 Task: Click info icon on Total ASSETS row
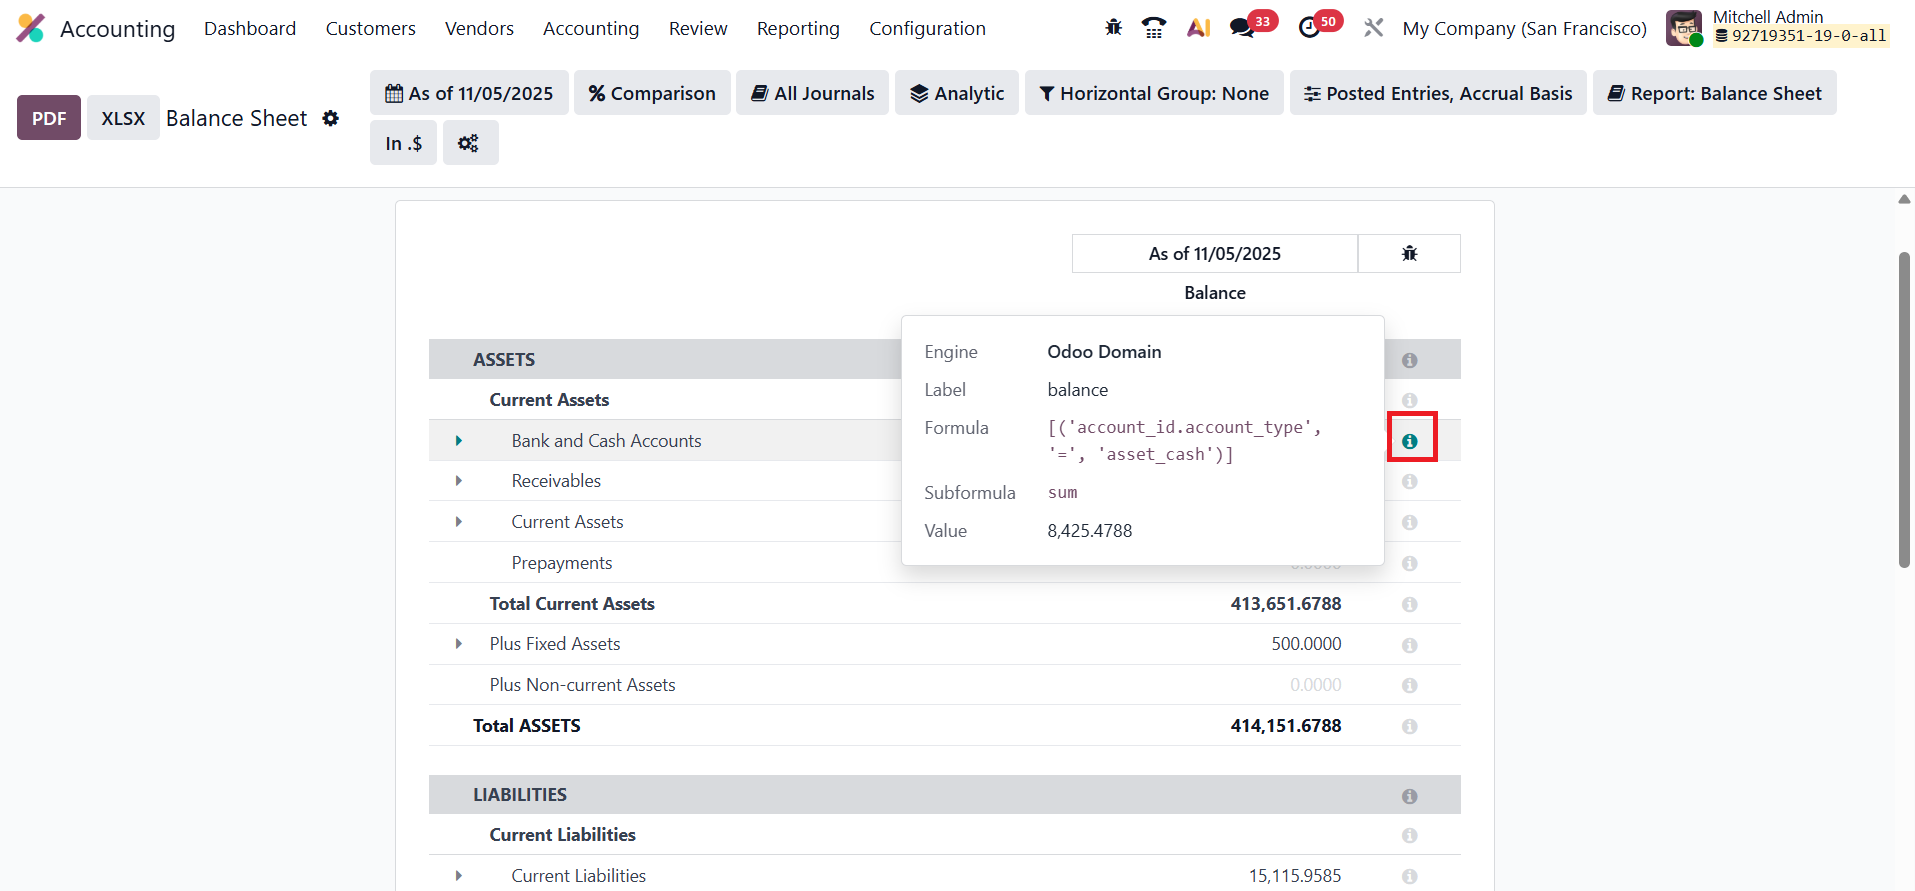1409,727
